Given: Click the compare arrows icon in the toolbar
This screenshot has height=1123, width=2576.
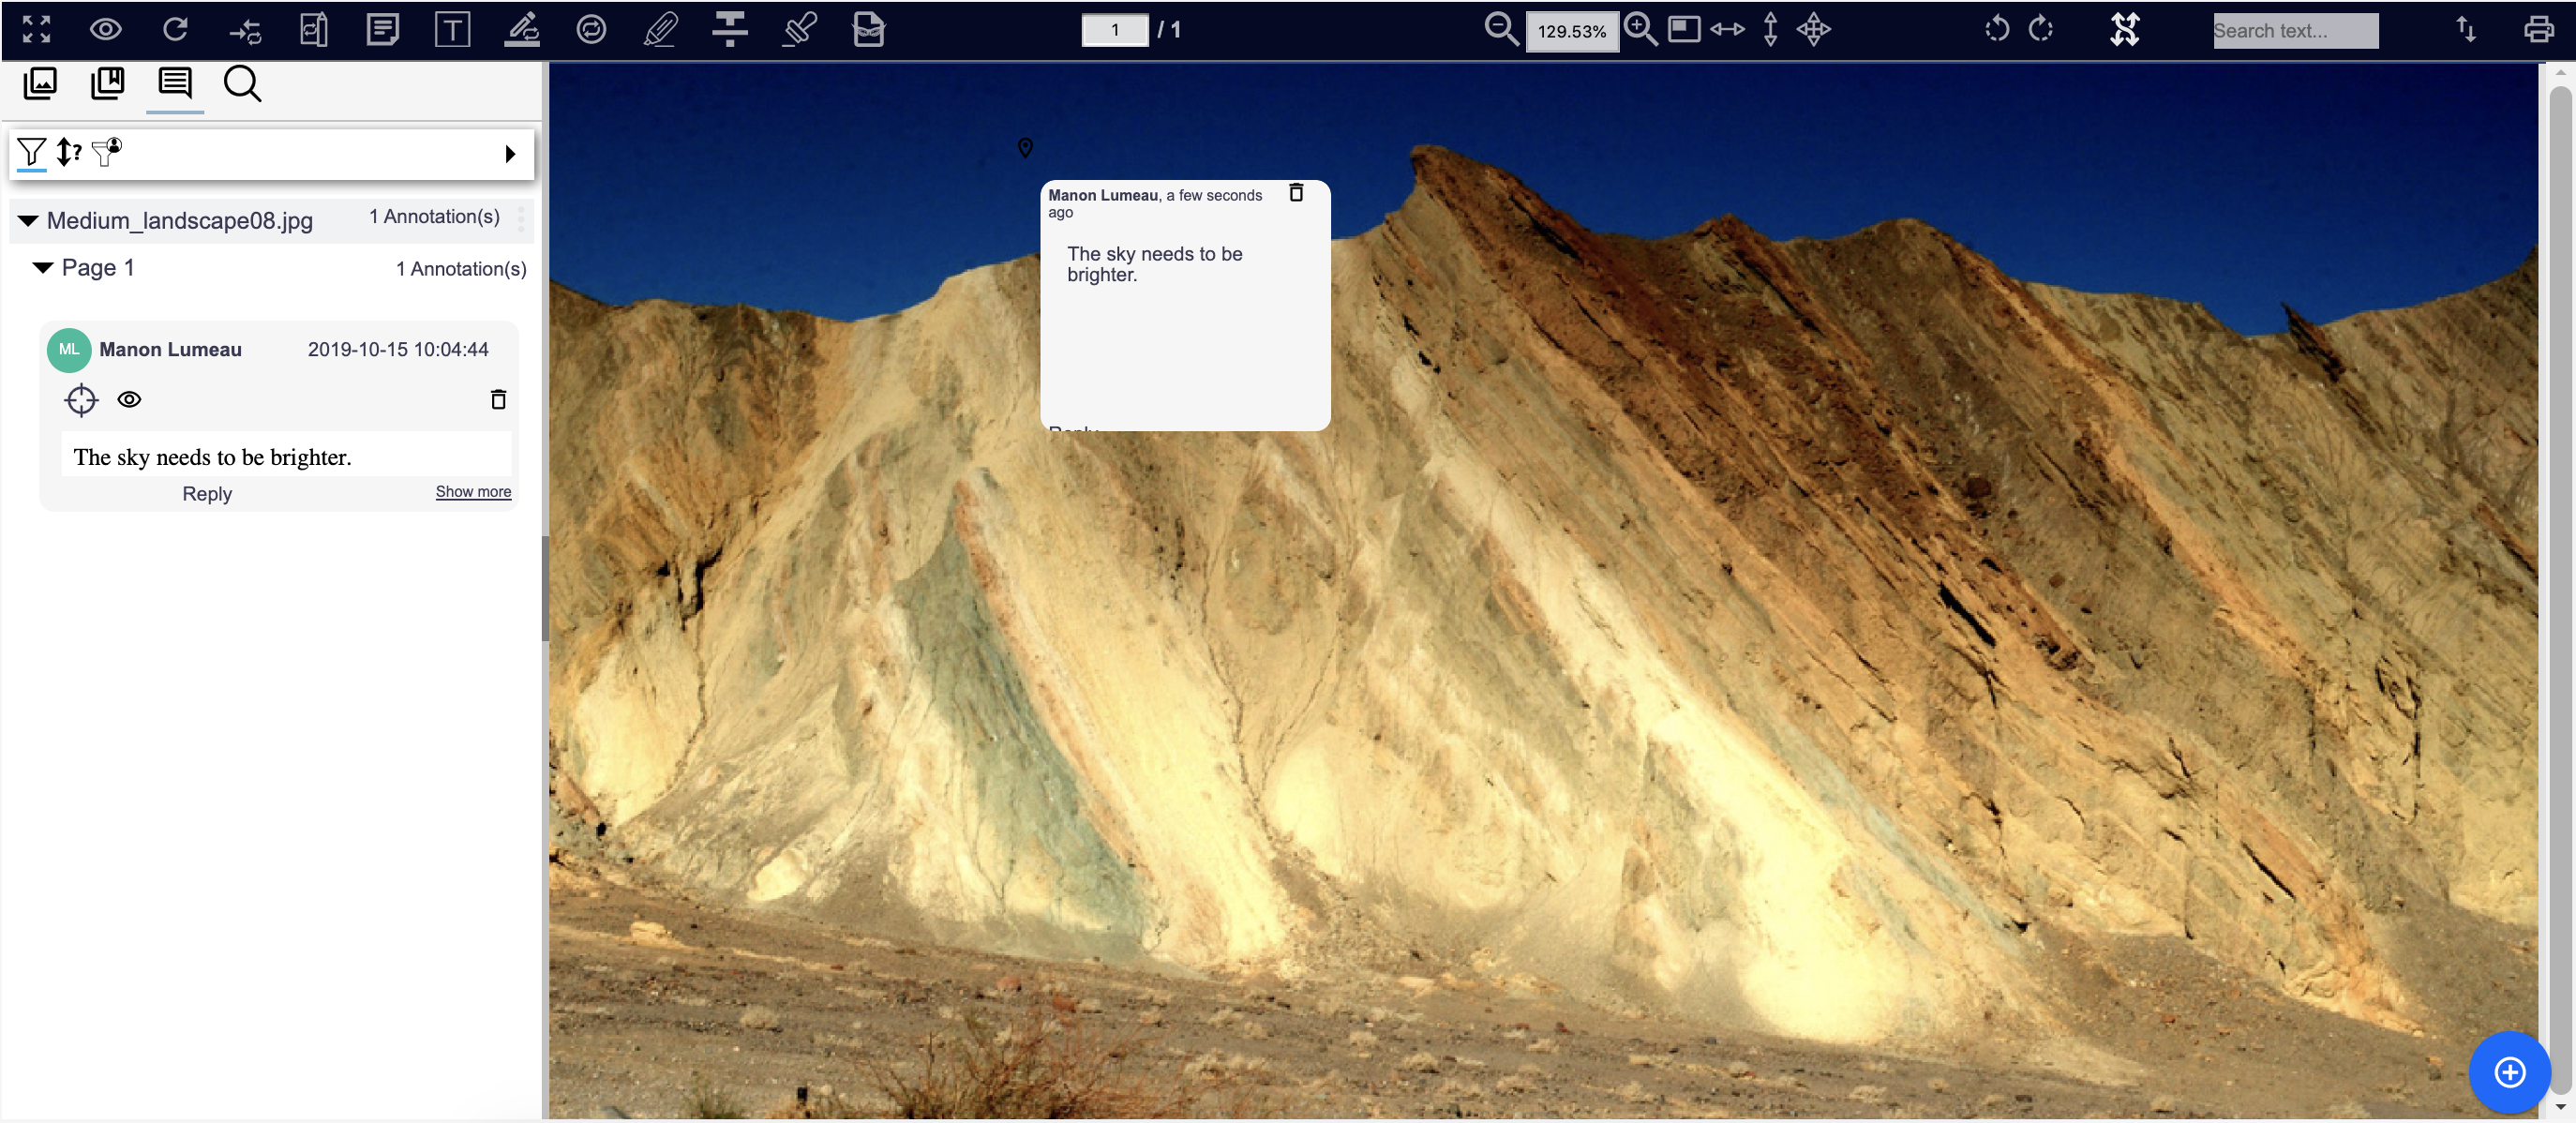Looking at the screenshot, I should tap(244, 30).
